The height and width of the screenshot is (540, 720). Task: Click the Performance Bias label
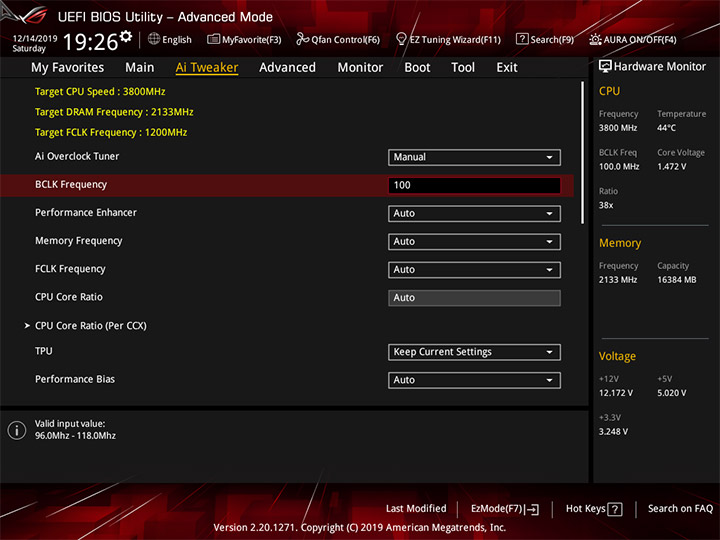75,379
